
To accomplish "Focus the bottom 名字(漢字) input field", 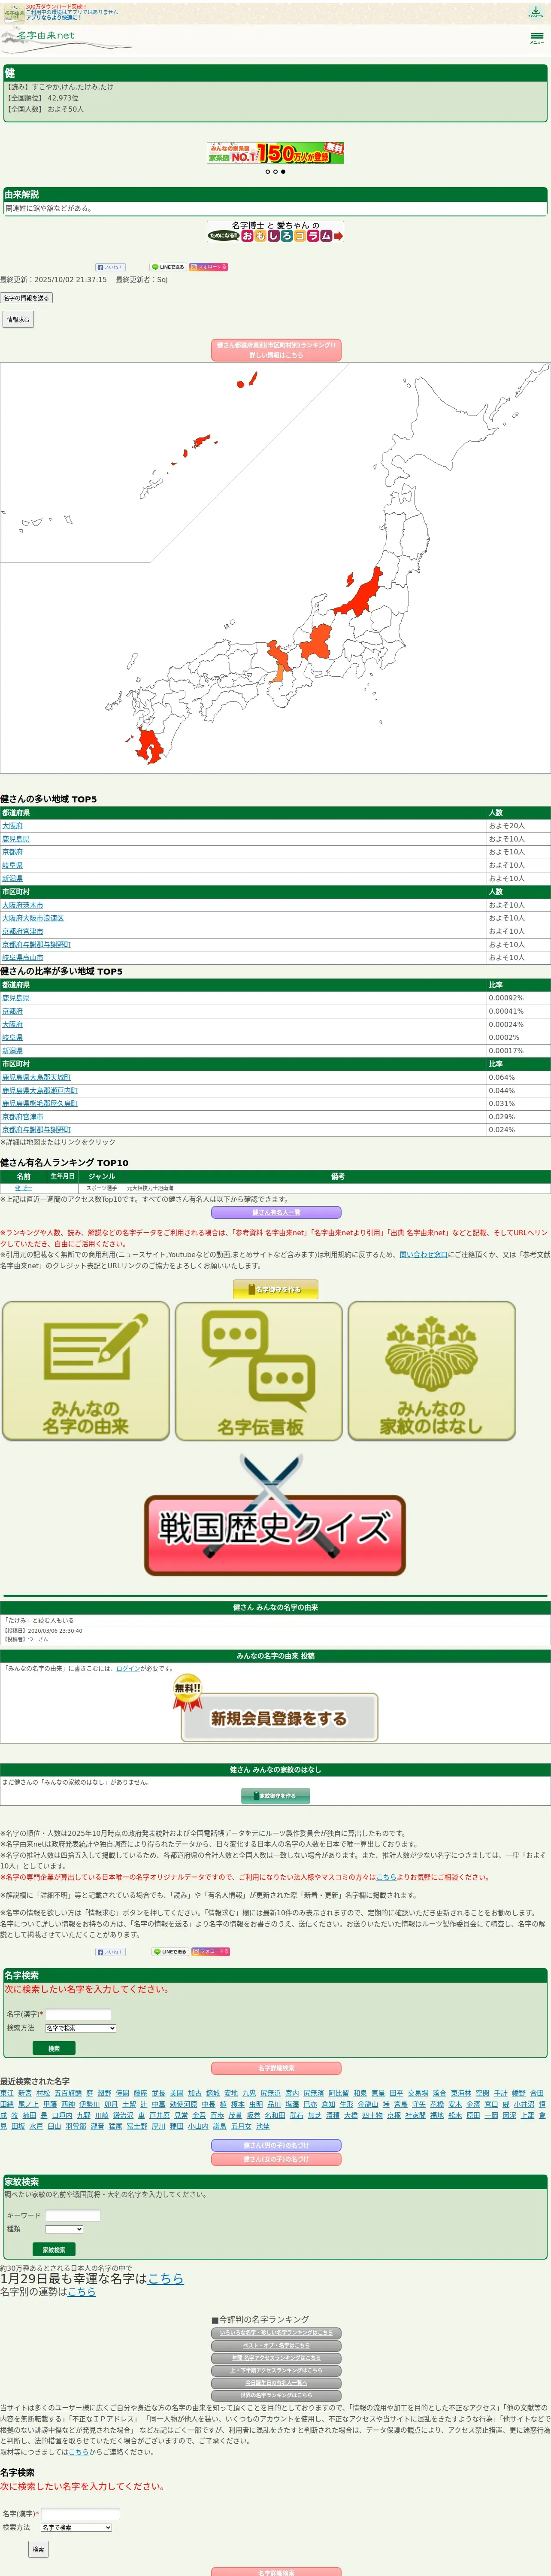I will click(80, 2514).
